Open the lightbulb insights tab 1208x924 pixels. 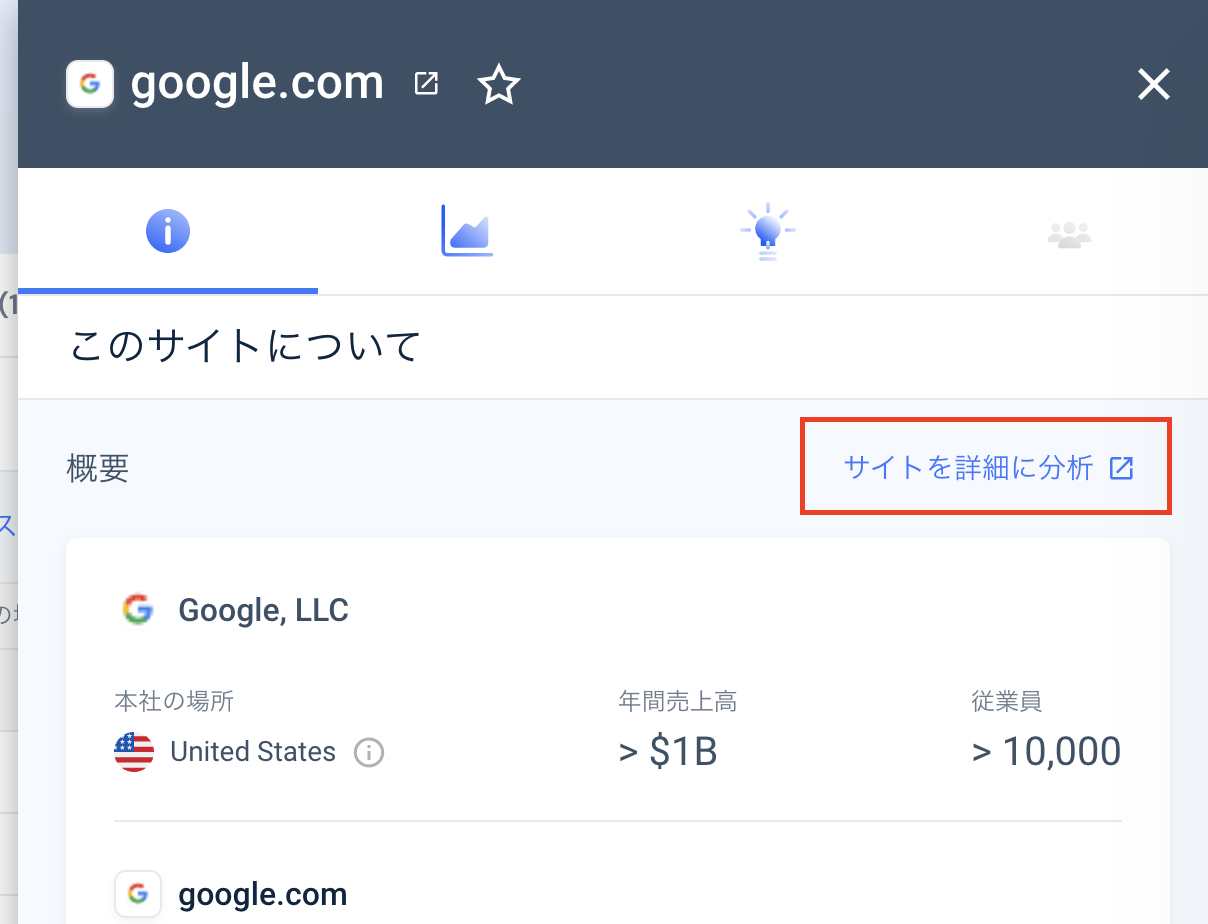767,232
